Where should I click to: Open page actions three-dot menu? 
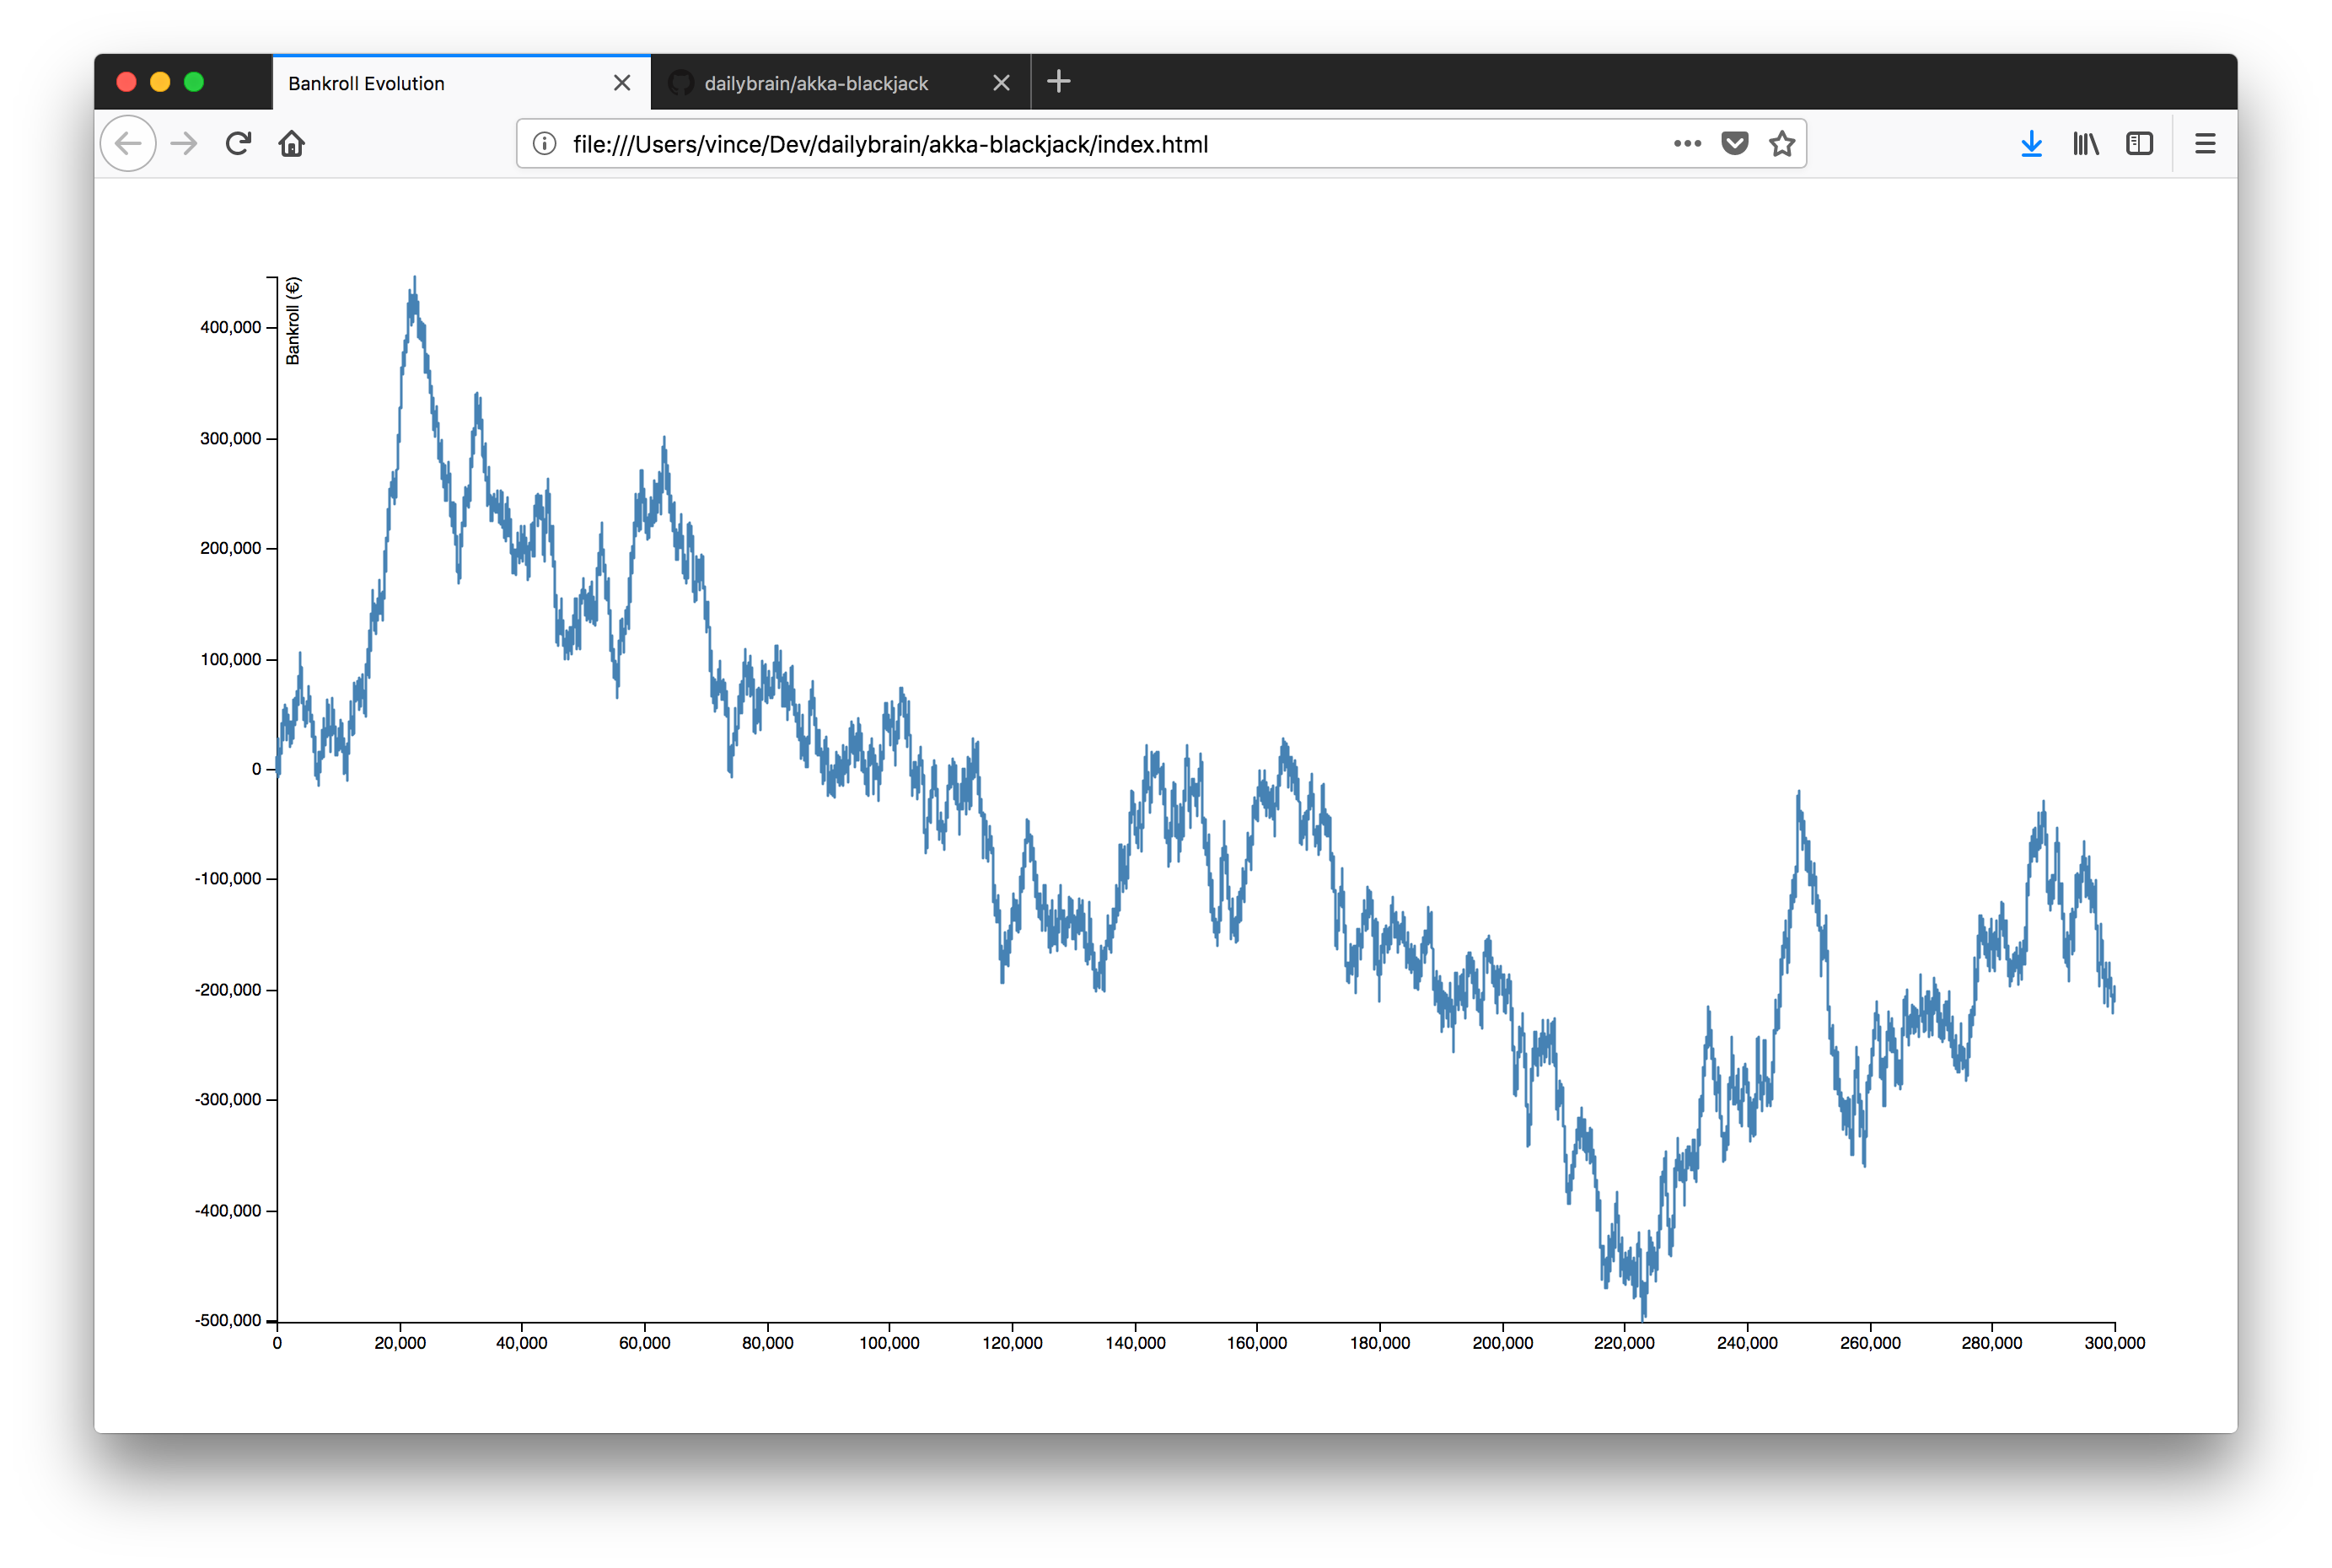click(x=1687, y=144)
